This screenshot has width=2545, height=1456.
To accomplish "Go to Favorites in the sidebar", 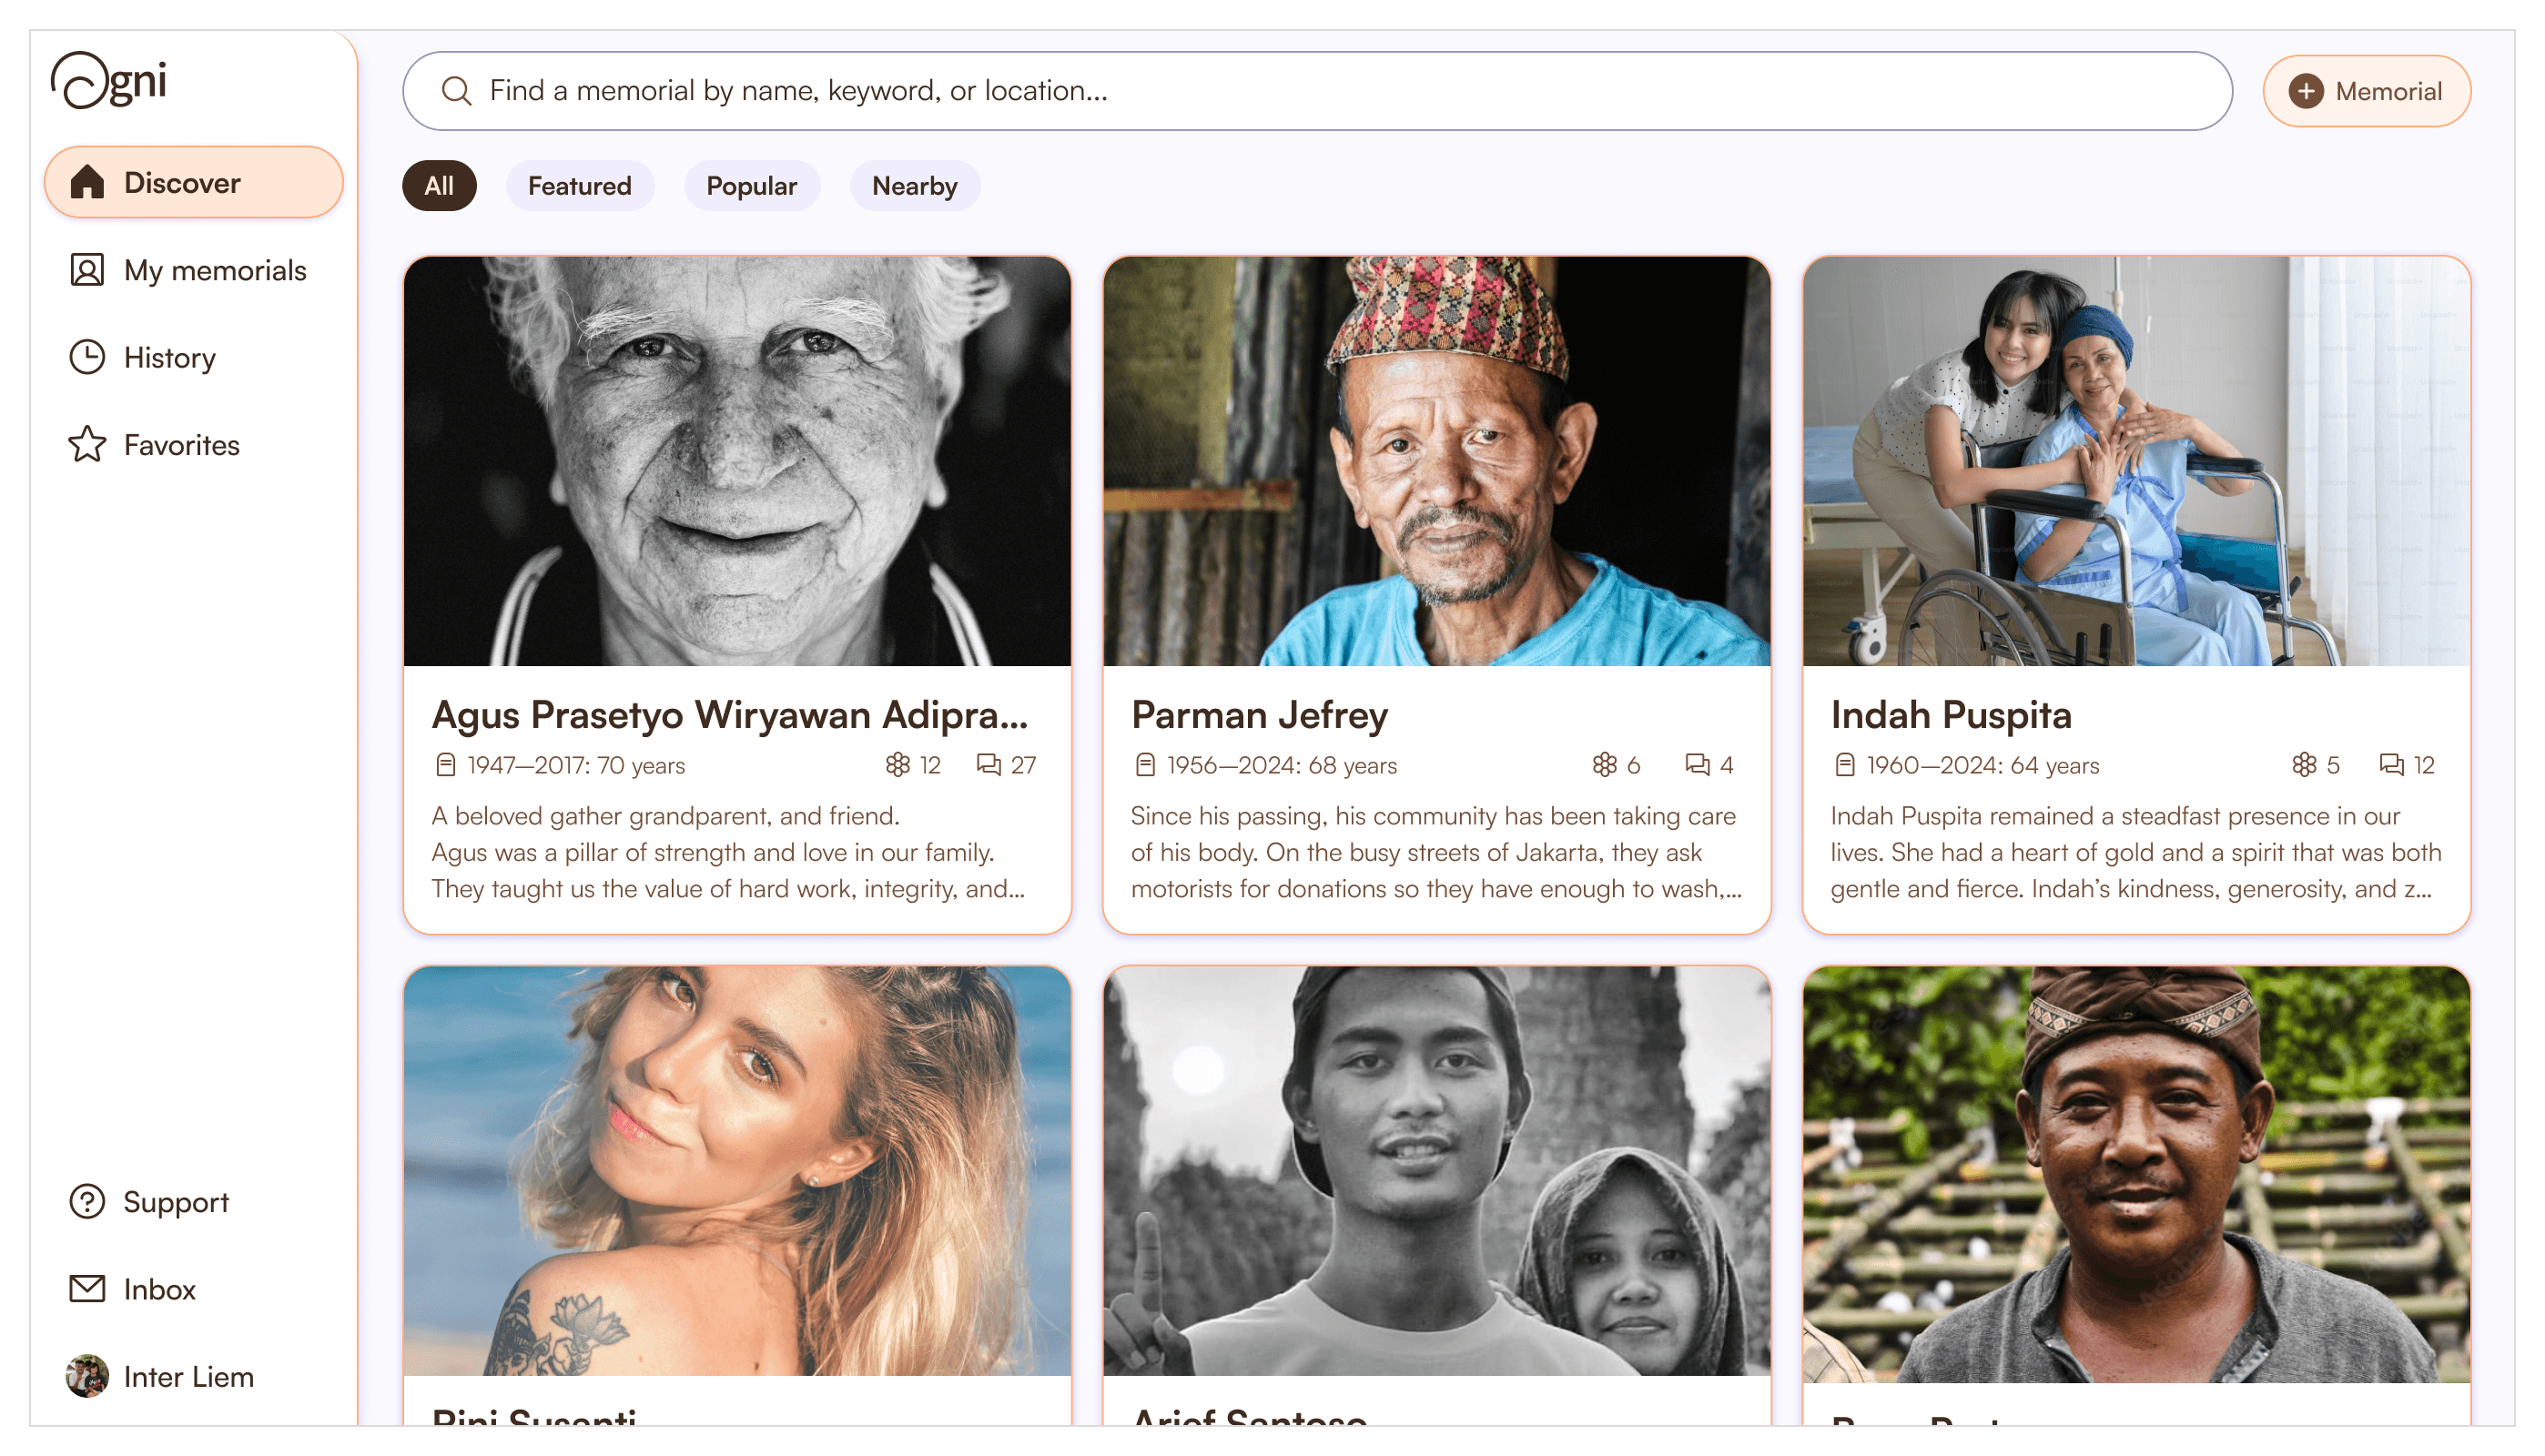I will [181, 445].
